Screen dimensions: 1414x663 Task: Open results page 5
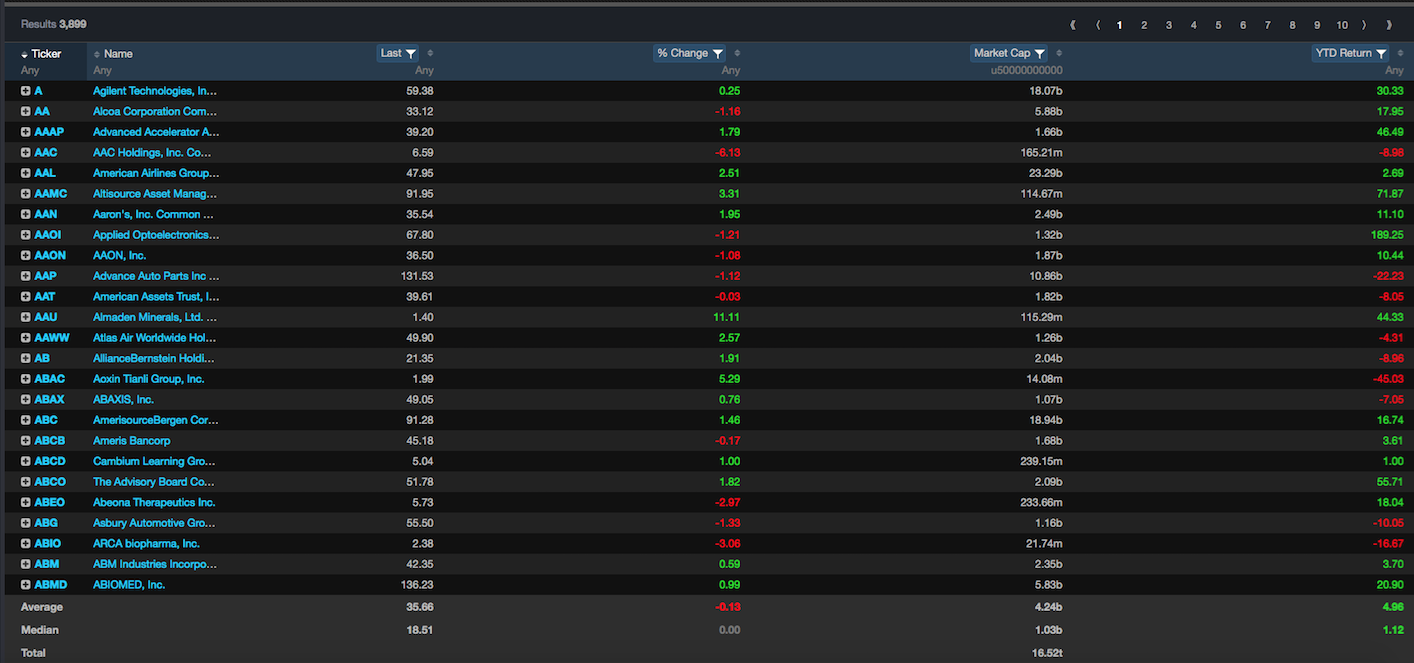click(1218, 25)
